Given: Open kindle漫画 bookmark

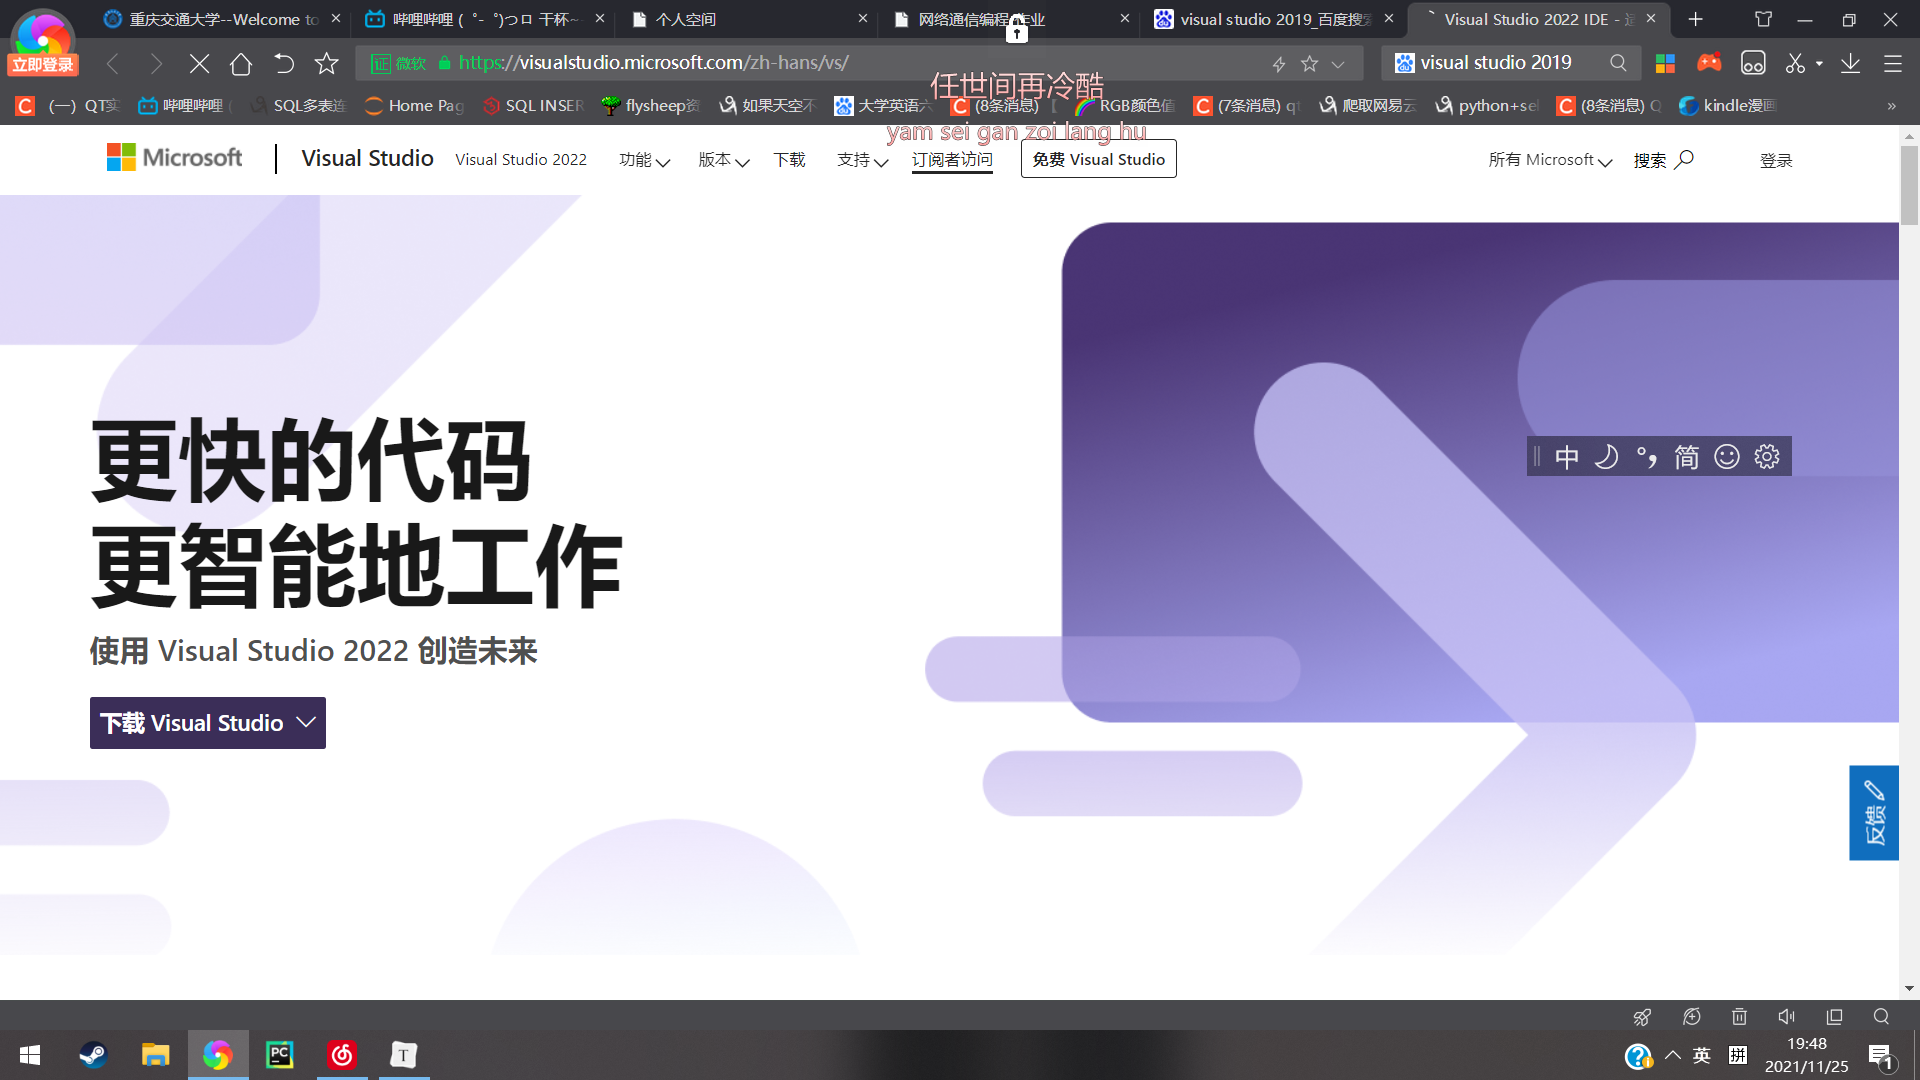Looking at the screenshot, I should (x=1728, y=105).
